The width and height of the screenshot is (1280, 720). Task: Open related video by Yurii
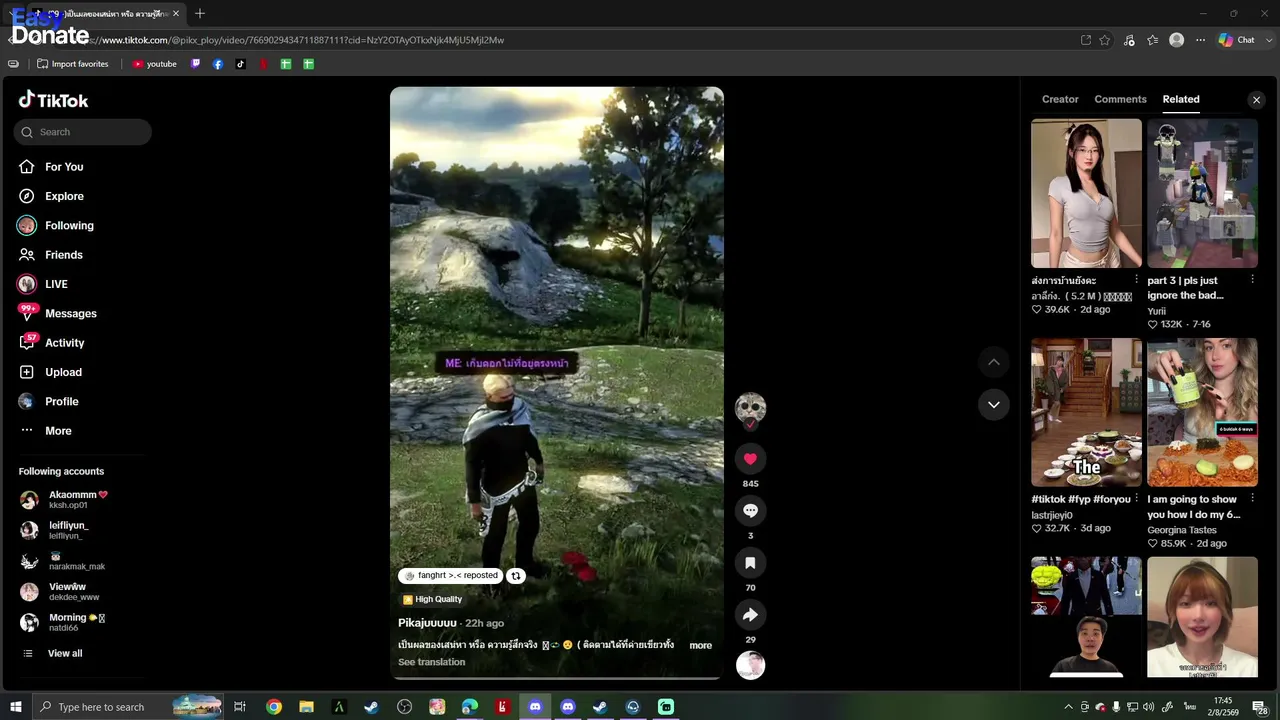(x=1202, y=194)
